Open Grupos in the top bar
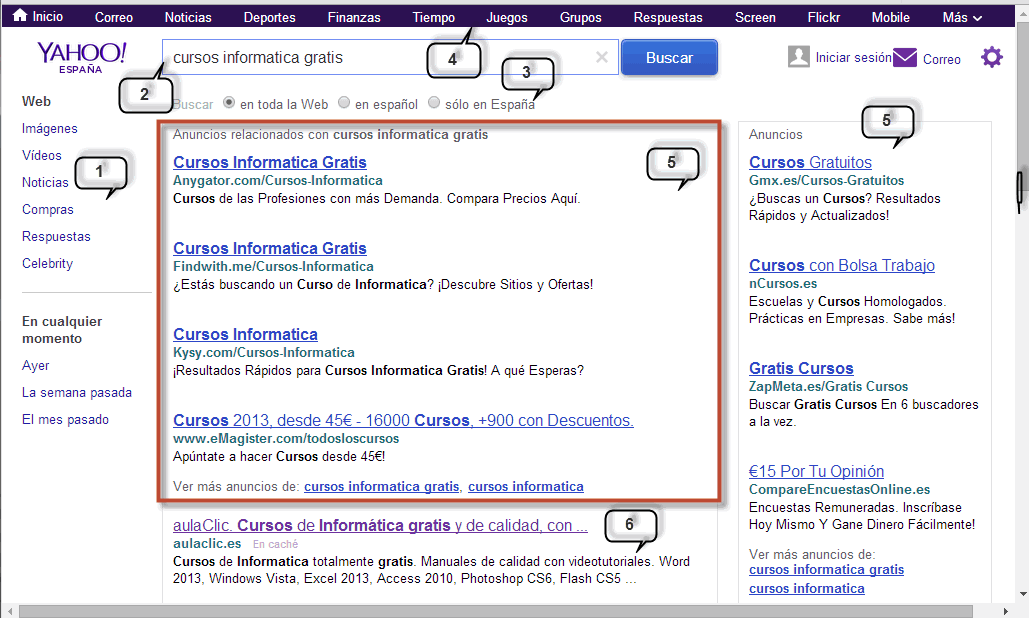Screen dimensions: 1029x618 (580, 18)
